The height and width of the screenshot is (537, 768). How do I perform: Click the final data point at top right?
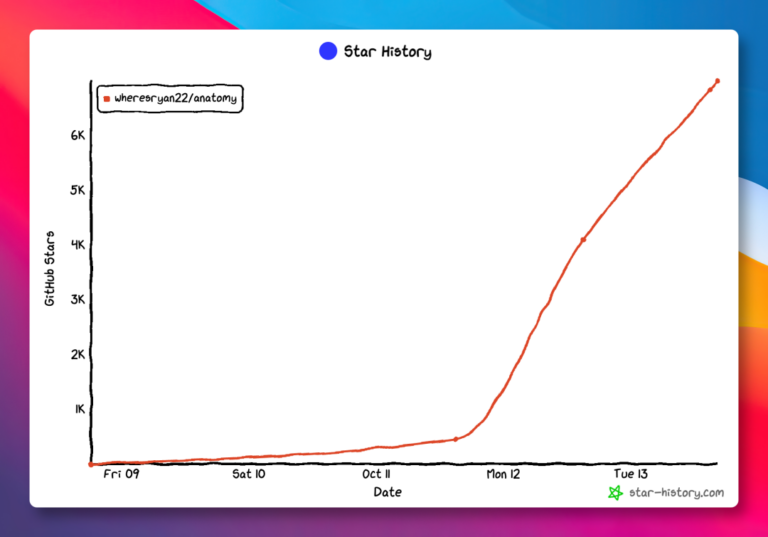718,81
